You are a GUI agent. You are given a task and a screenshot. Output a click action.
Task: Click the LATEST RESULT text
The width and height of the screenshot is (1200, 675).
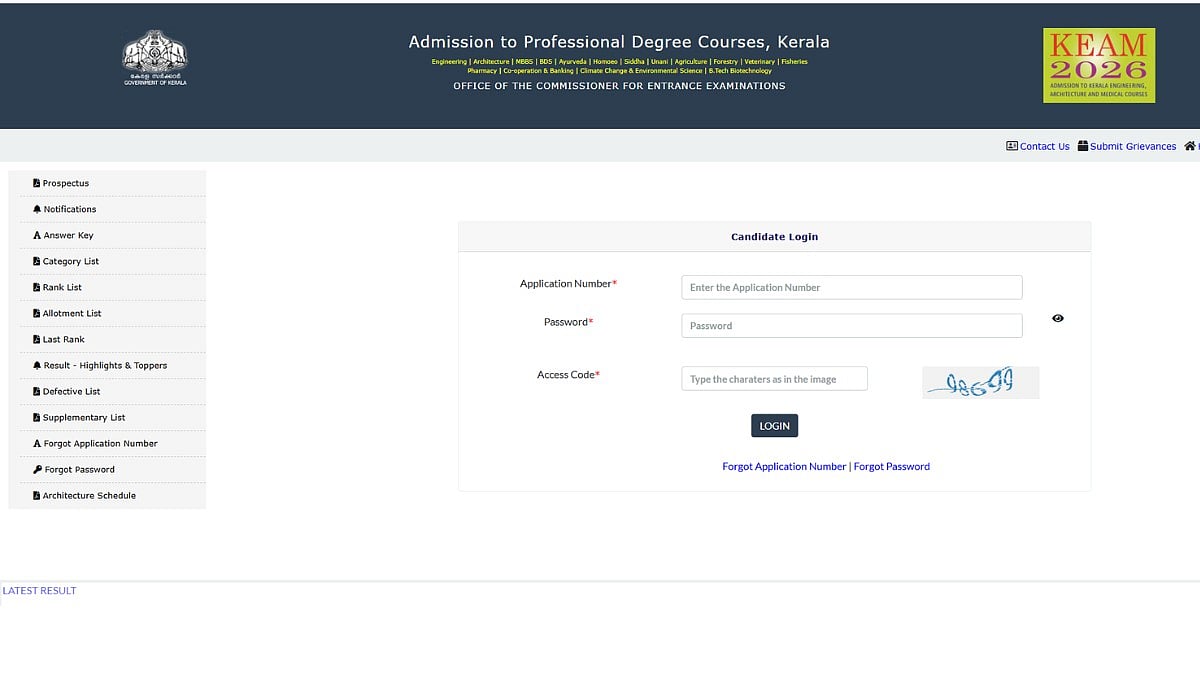(x=40, y=591)
